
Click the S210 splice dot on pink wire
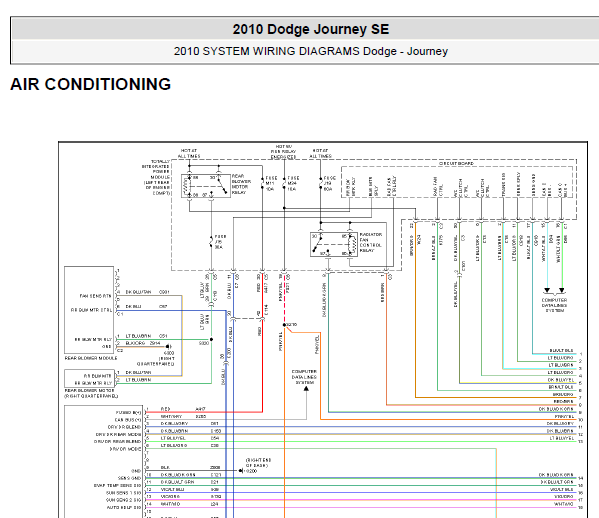coord(285,325)
